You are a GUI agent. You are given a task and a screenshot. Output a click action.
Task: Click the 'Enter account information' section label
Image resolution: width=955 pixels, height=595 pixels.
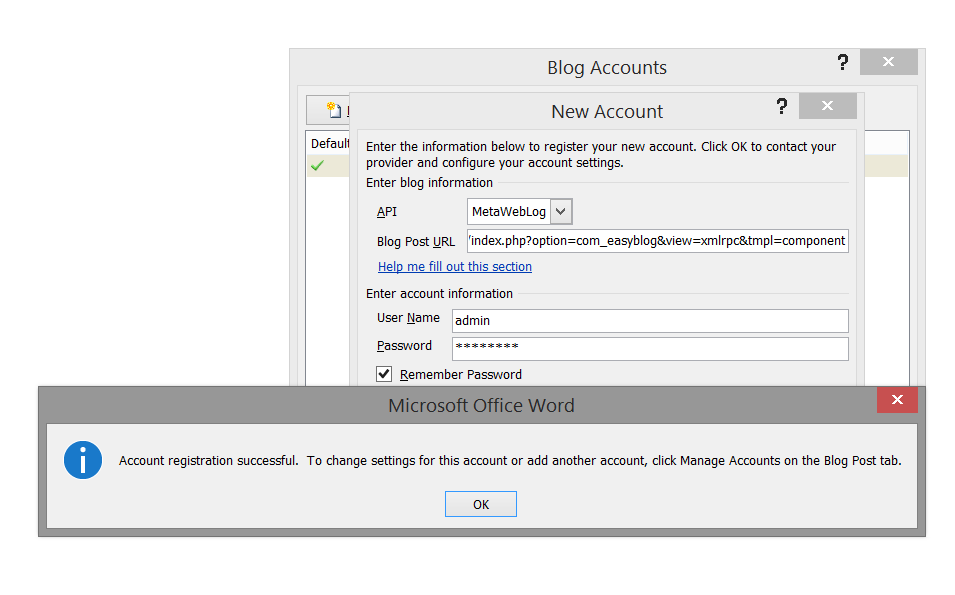[439, 294]
